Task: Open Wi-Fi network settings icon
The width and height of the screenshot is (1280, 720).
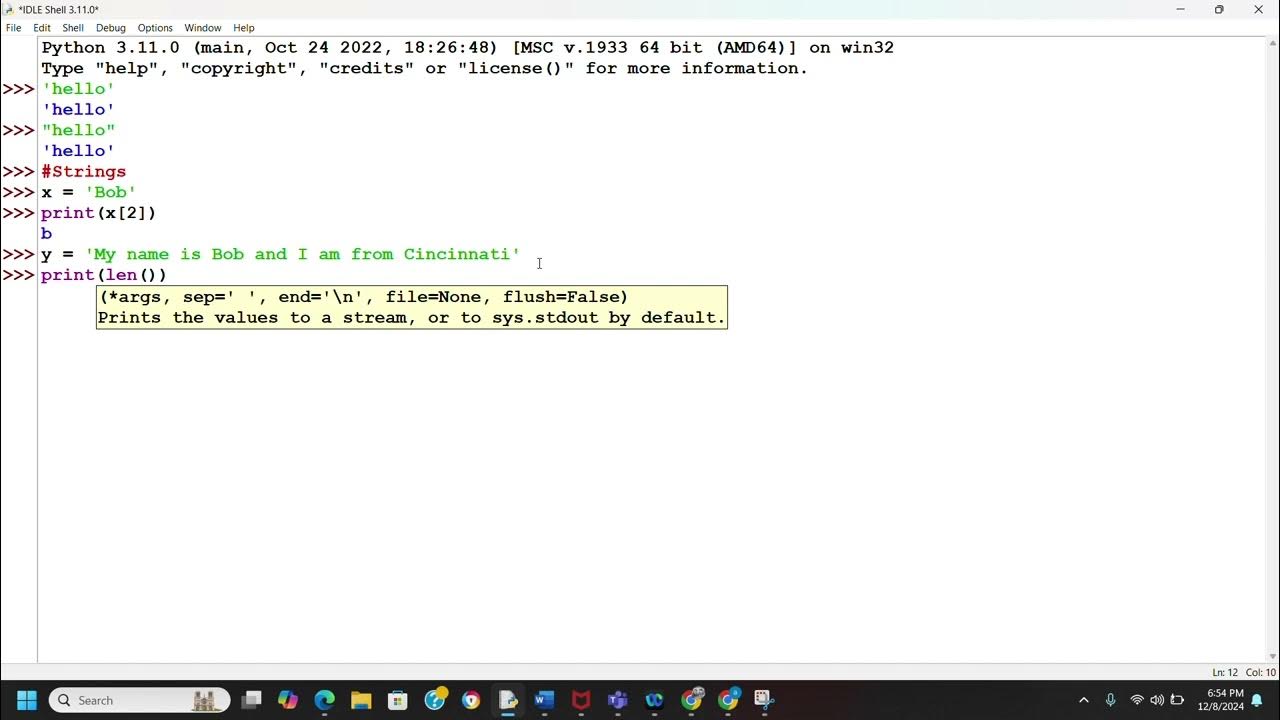Action: 1137,700
